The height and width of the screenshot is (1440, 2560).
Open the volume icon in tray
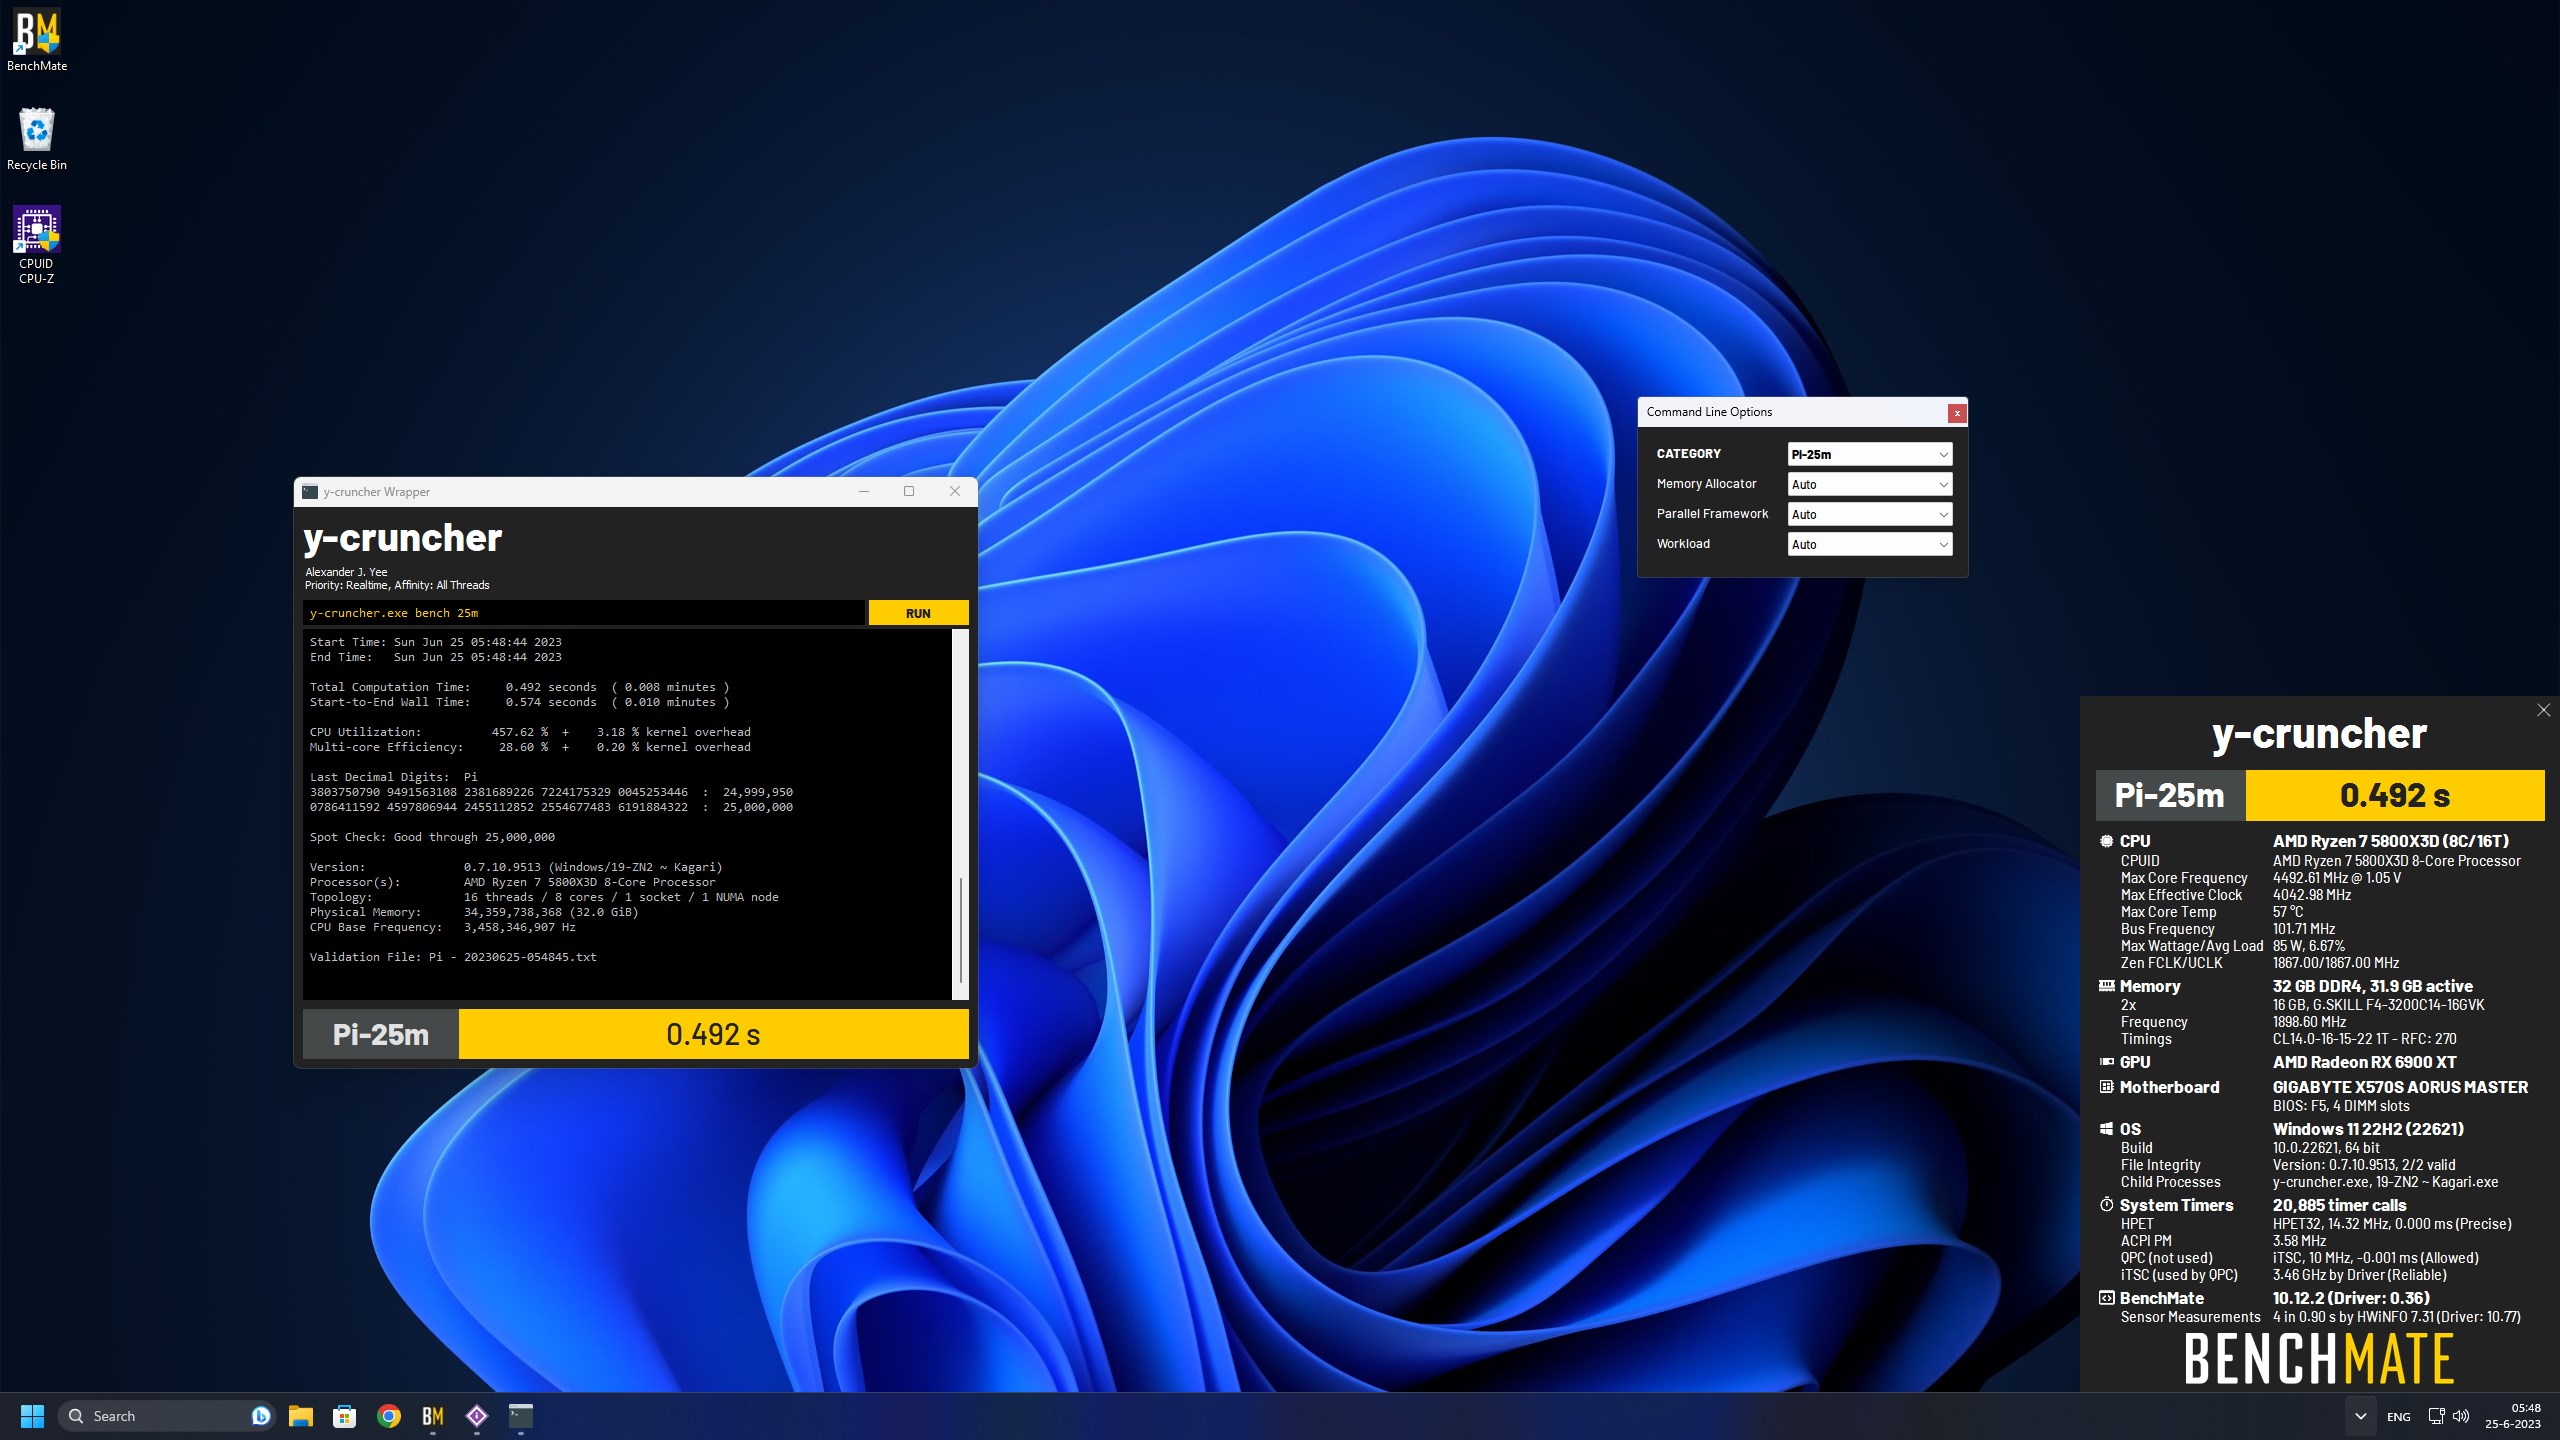(2461, 1416)
